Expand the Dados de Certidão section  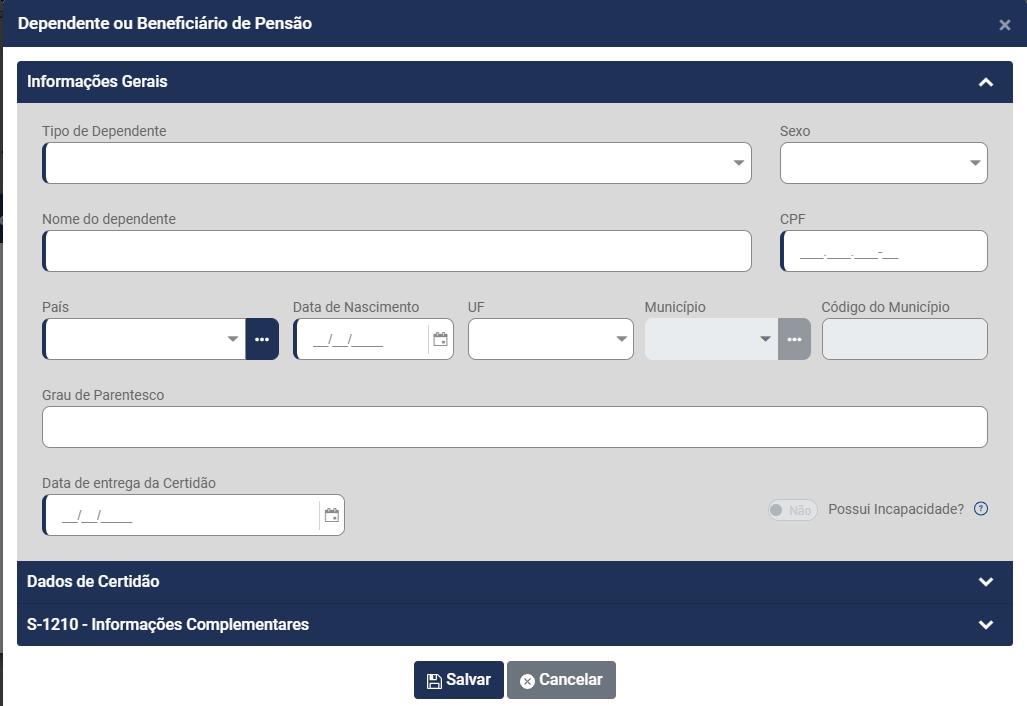(985, 582)
